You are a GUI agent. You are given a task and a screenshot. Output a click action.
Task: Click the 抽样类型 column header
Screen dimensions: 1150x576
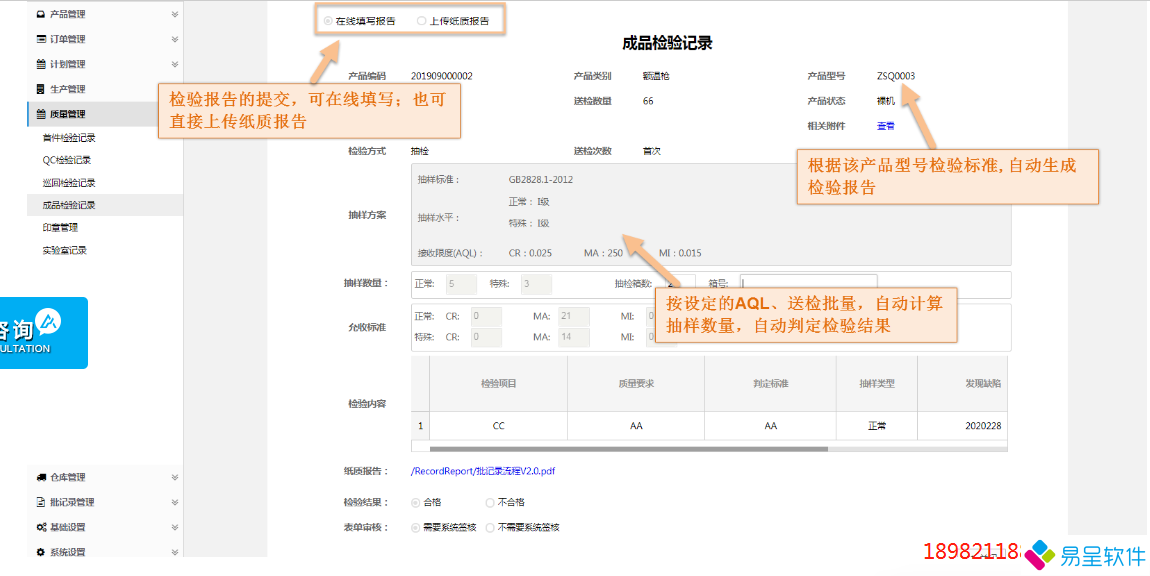click(877, 384)
